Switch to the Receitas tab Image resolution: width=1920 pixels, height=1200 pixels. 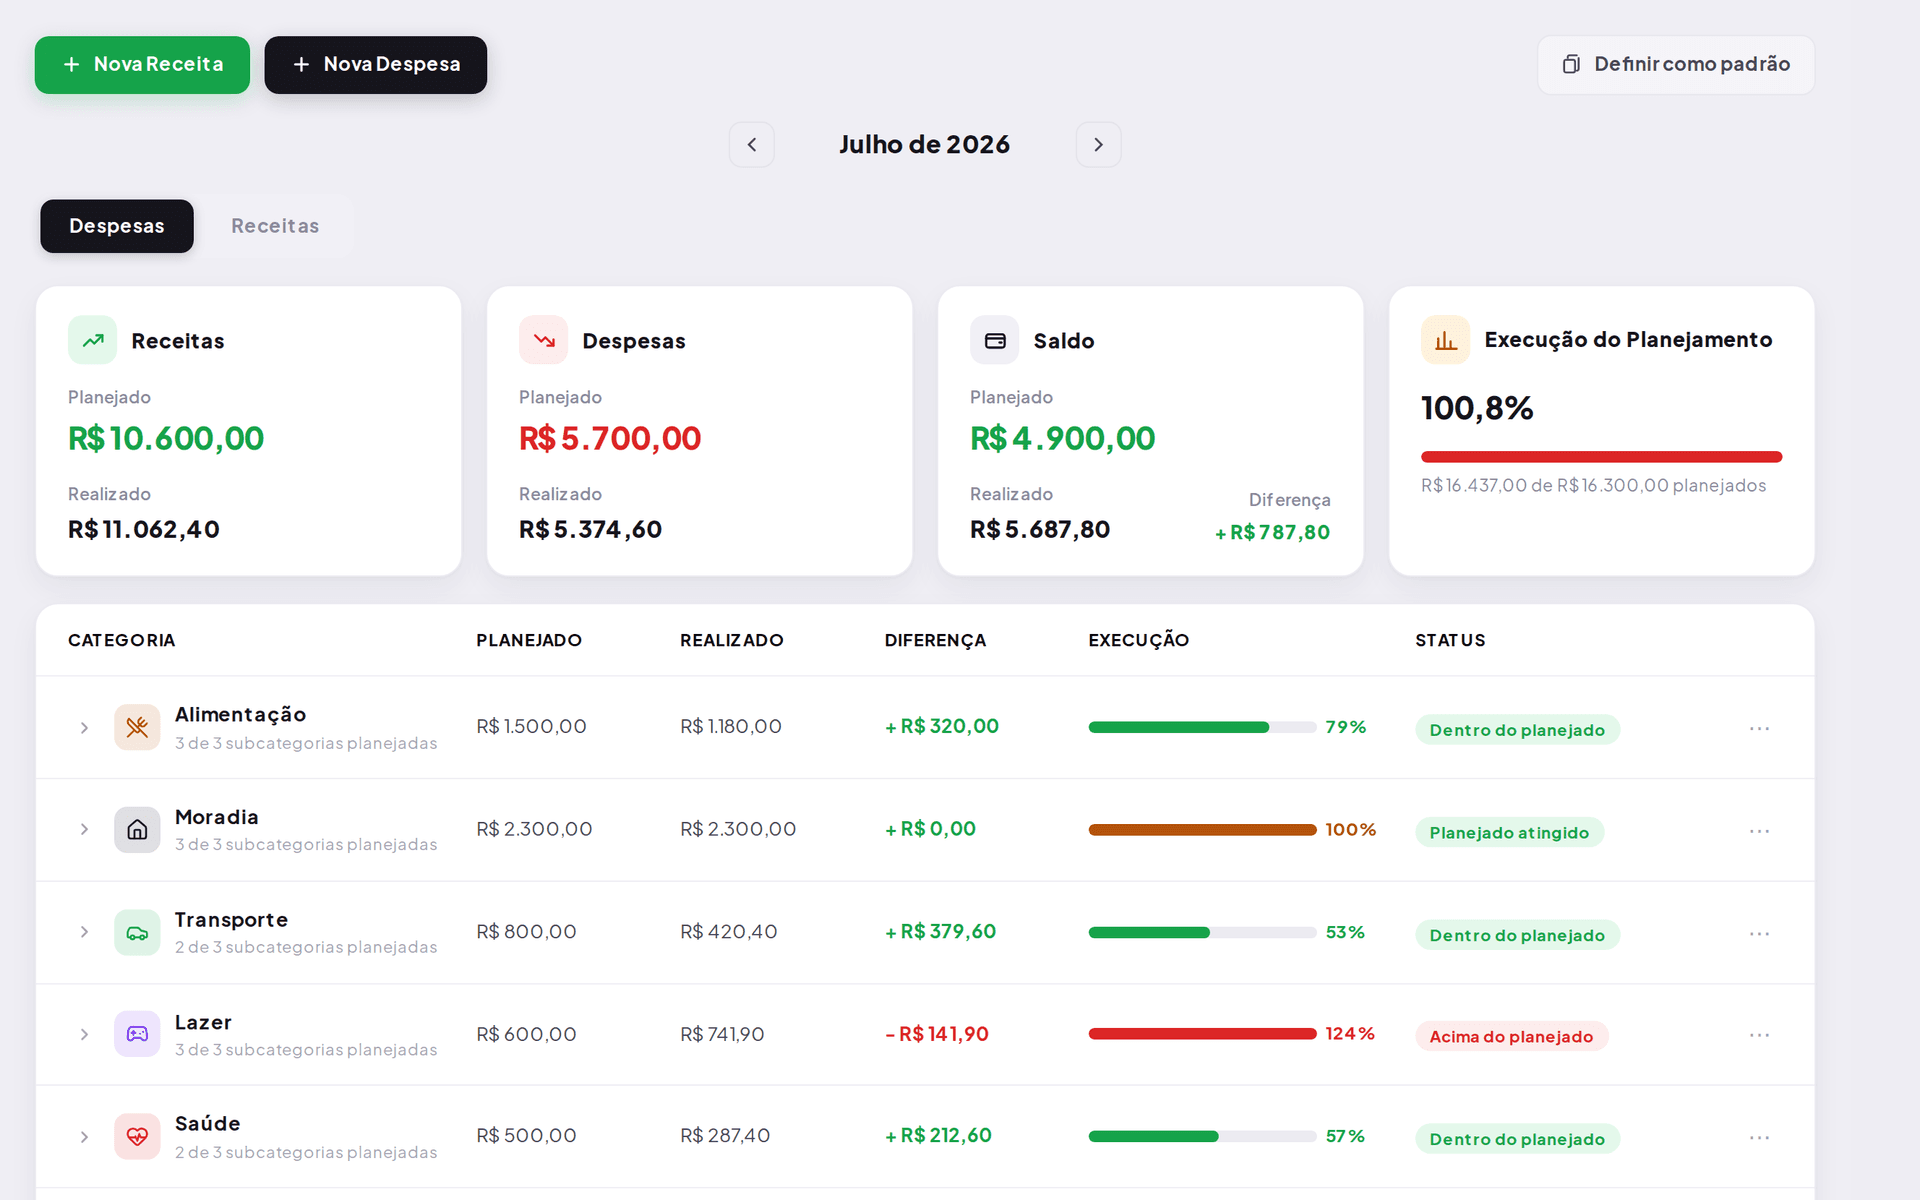(275, 226)
